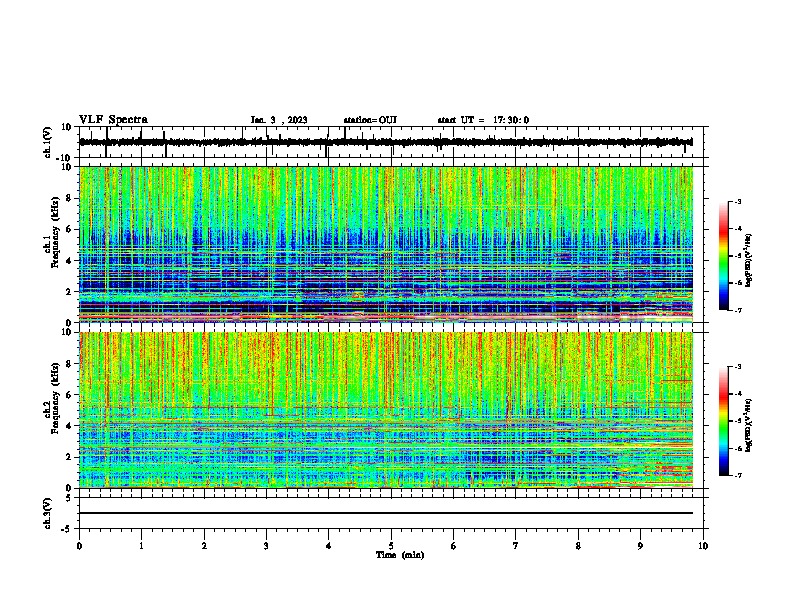Click the 'VLF Spectra' title text
Viewport: 792px width, 612px height.
[x=113, y=120]
